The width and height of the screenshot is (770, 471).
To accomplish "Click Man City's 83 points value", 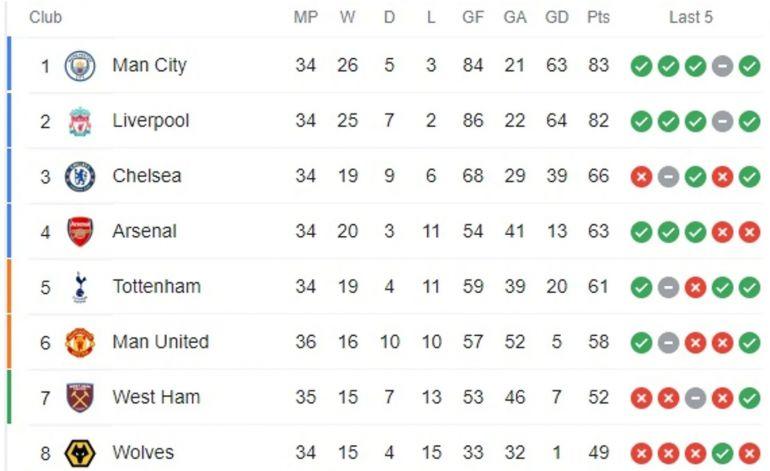I will coord(598,66).
